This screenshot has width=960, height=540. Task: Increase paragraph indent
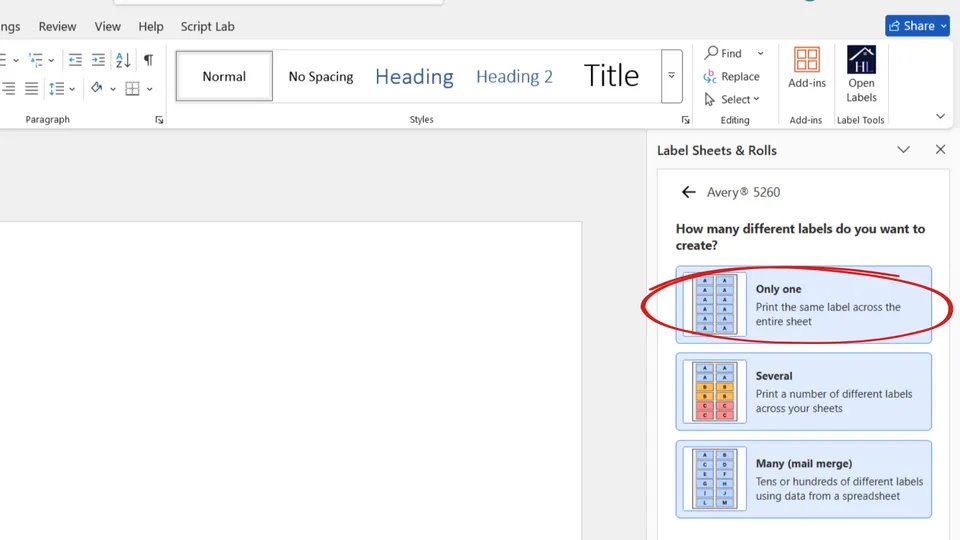click(98, 59)
